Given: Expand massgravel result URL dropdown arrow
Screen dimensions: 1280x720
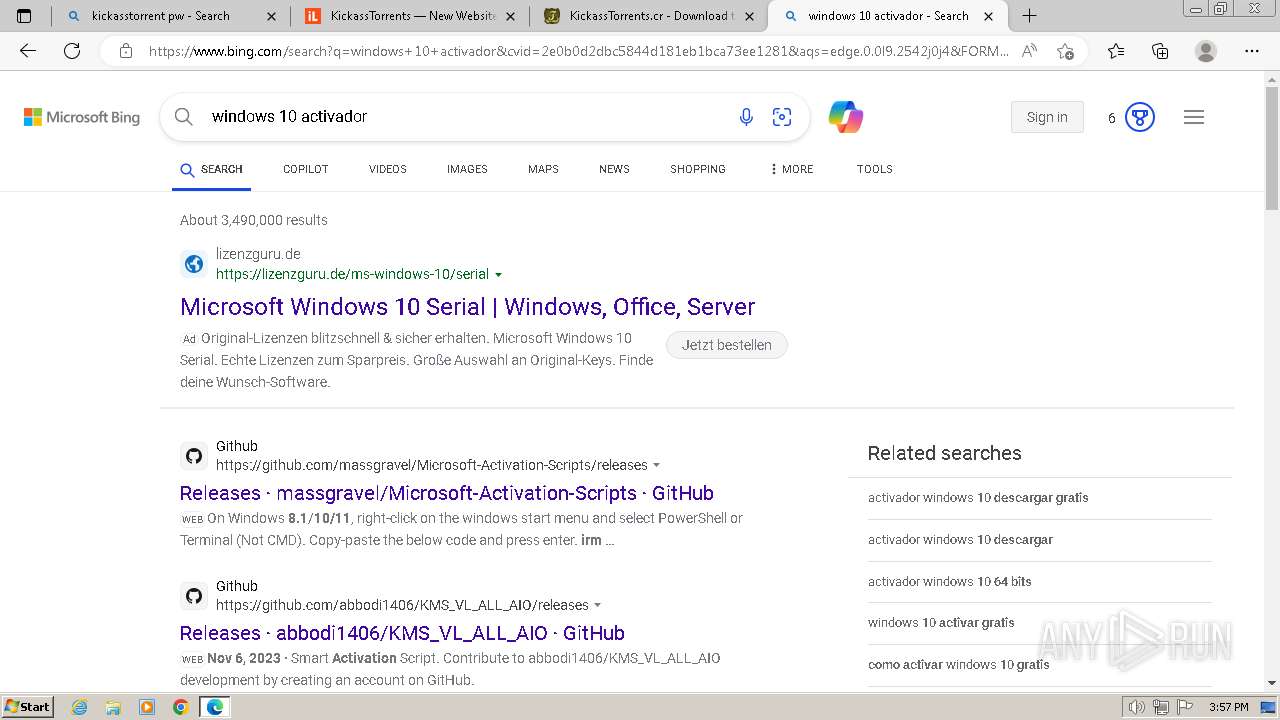Looking at the screenshot, I should tap(657, 465).
